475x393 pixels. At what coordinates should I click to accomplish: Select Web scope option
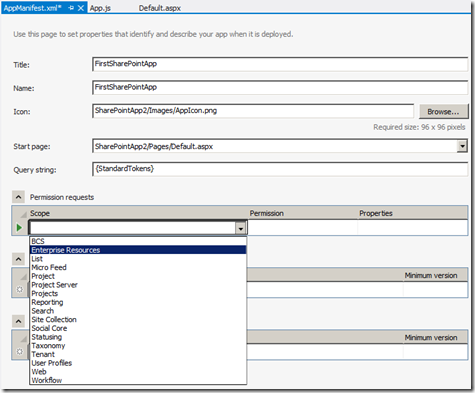(138, 371)
